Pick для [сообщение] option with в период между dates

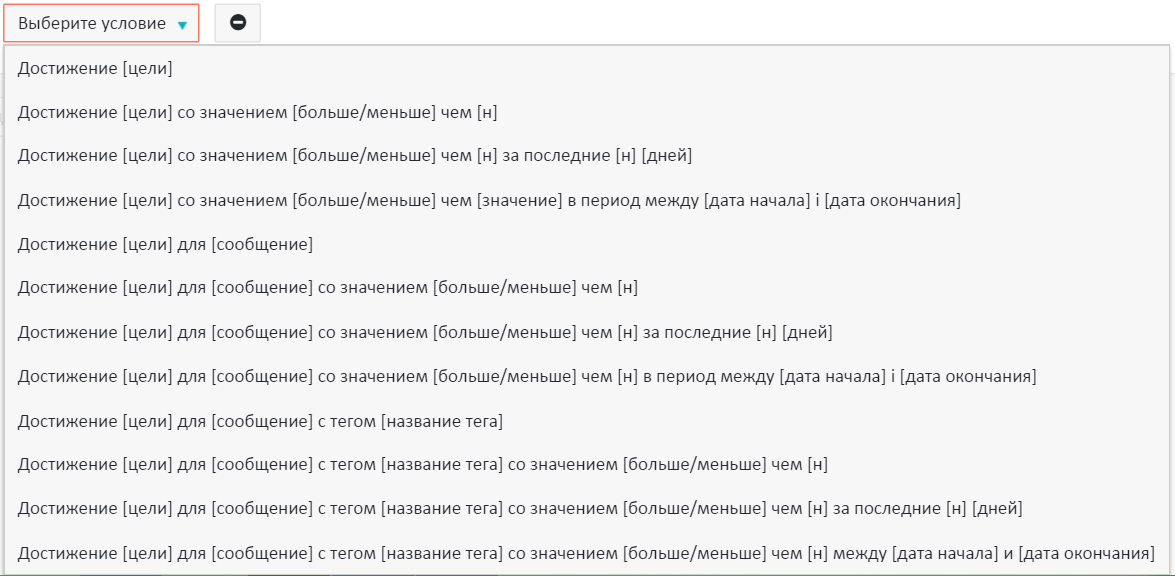tap(527, 377)
